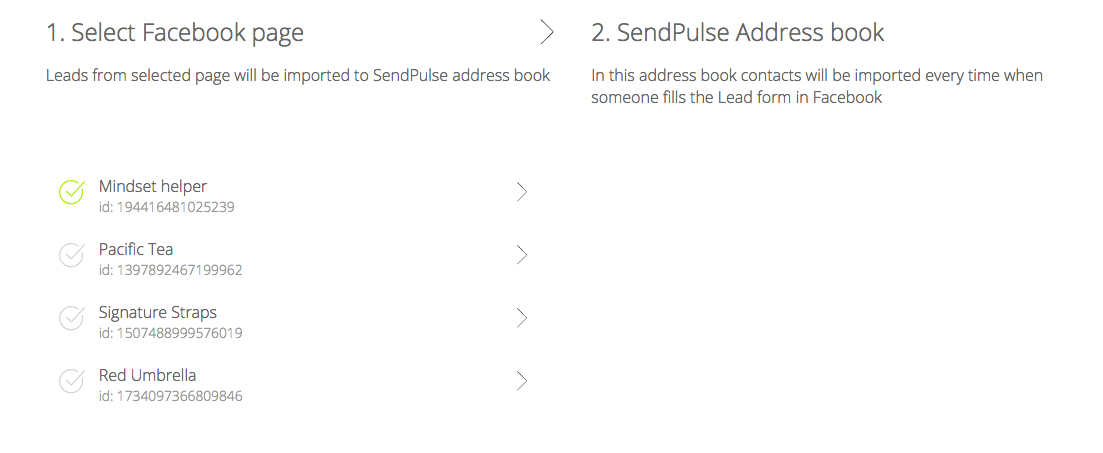This screenshot has height=453, width=1103.
Task: Expand the Mindset helper row arrow
Action: (521, 192)
